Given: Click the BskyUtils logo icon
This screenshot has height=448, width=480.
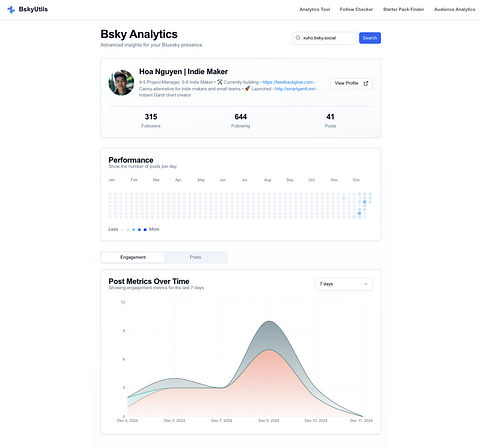Looking at the screenshot, I should pos(11,10).
